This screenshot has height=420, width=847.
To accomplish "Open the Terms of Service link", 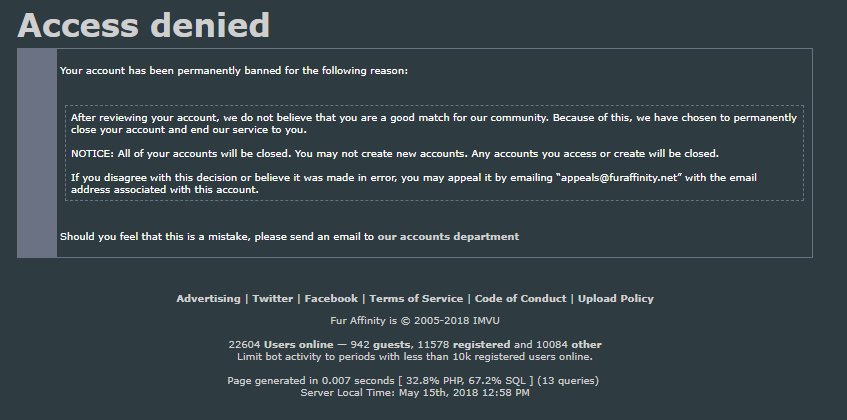I will [416, 299].
